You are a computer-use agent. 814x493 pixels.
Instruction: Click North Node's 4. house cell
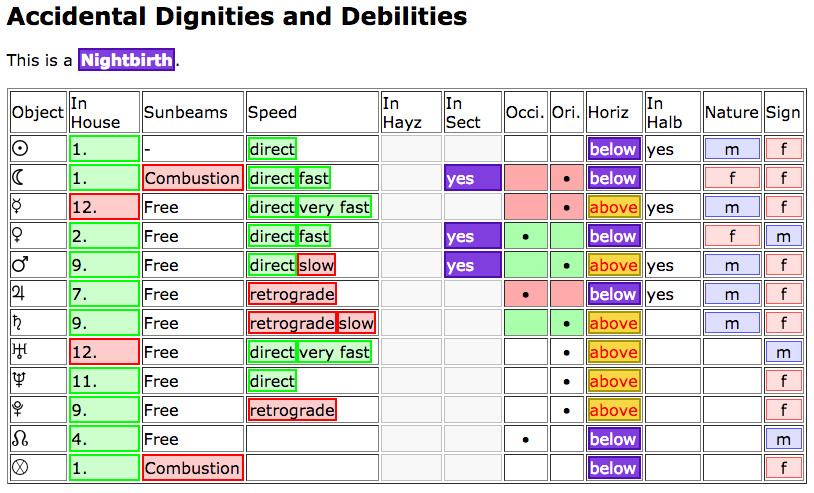[104, 439]
